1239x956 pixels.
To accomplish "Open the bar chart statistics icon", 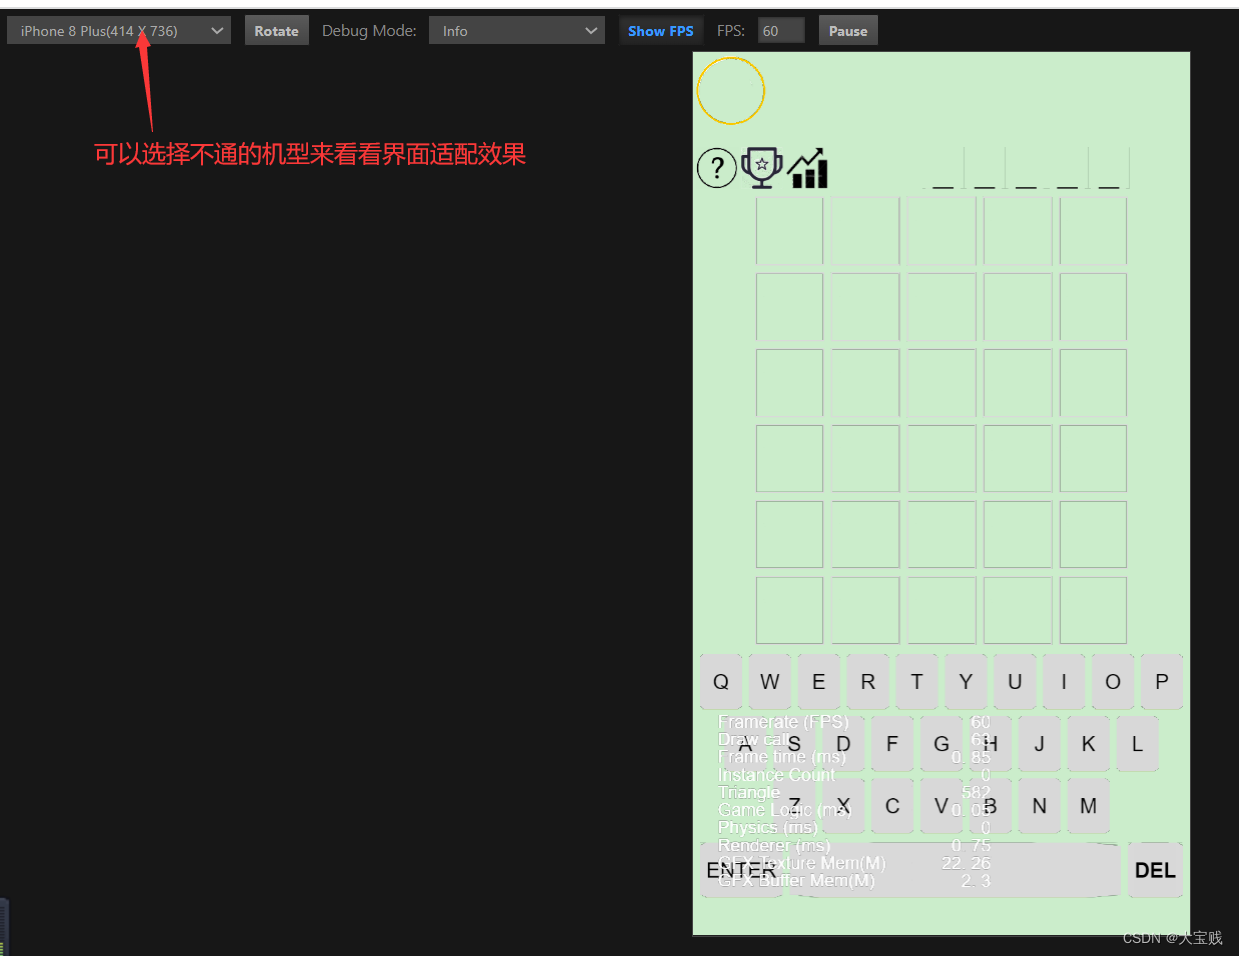I will pos(808,168).
